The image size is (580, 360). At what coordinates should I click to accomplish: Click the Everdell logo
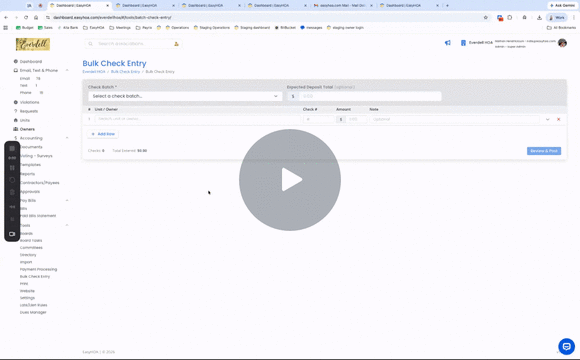(x=33, y=44)
